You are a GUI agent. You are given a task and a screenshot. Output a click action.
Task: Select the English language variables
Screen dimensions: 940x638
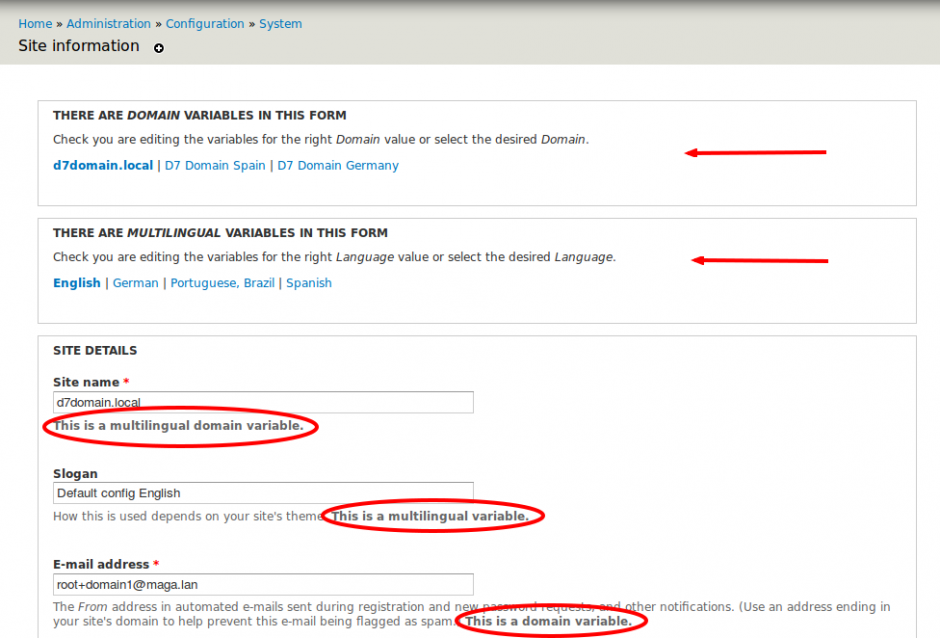click(x=77, y=282)
